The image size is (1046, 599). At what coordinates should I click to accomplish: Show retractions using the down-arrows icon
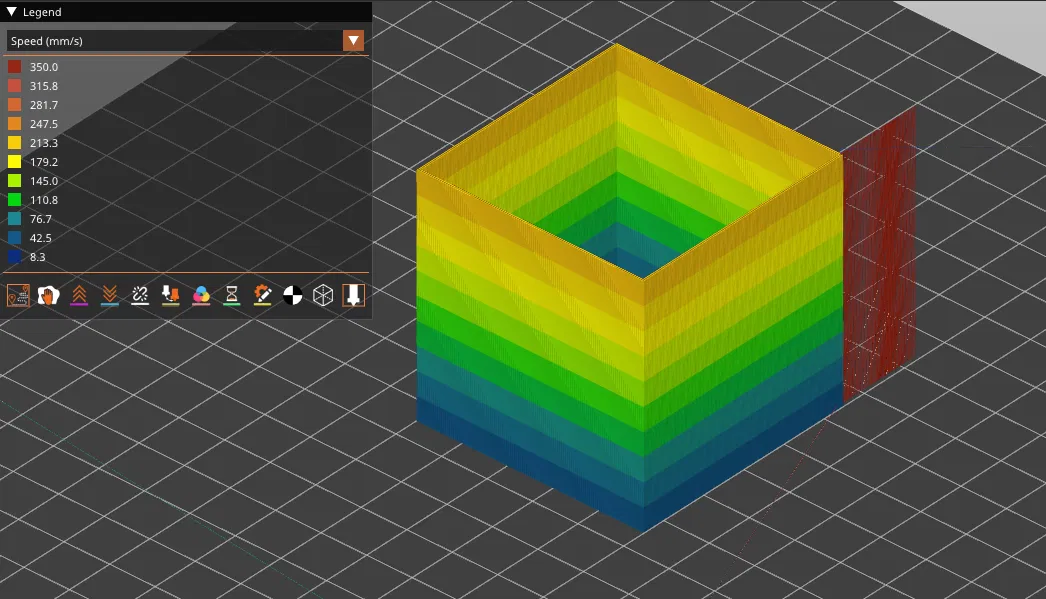pos(108,294)
